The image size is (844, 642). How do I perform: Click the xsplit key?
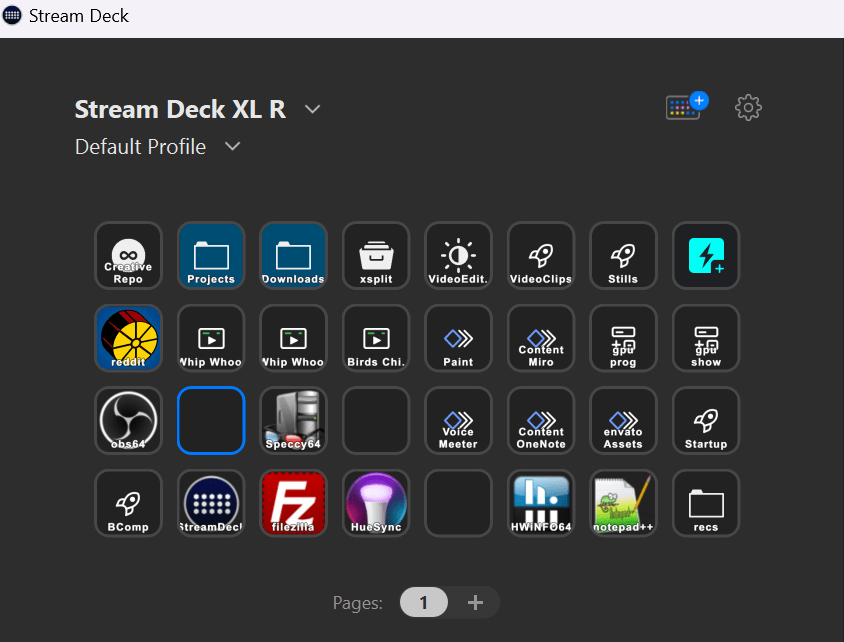click(x=376, y=256)
